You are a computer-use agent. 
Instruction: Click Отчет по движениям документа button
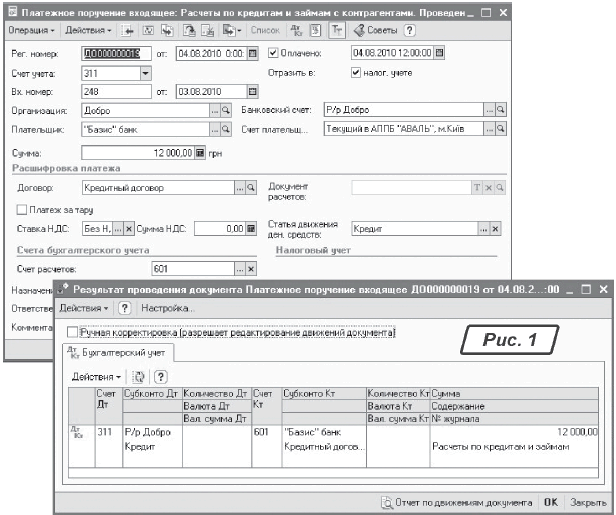coord(460,502)
